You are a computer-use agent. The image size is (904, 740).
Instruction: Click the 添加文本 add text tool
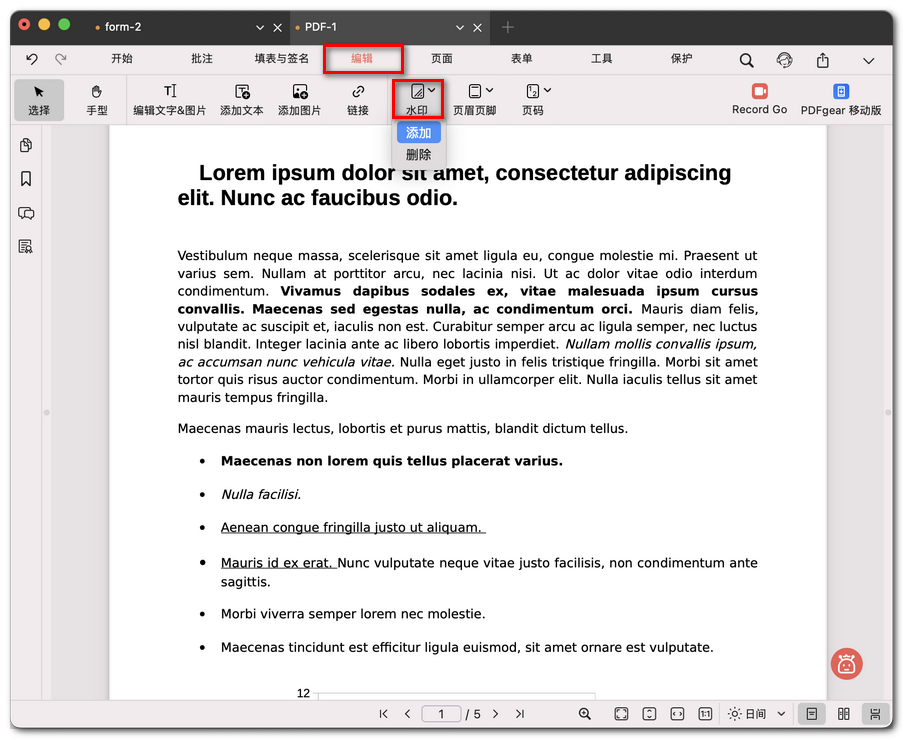242,100
